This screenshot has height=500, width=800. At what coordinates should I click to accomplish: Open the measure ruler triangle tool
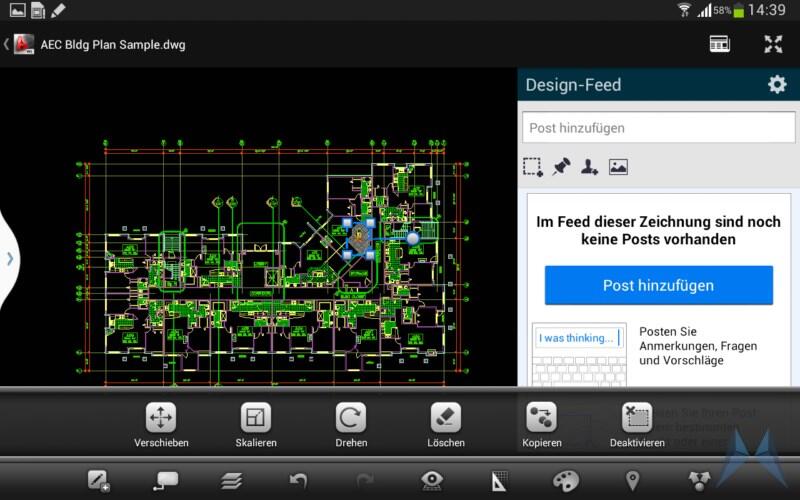(499, 481)
